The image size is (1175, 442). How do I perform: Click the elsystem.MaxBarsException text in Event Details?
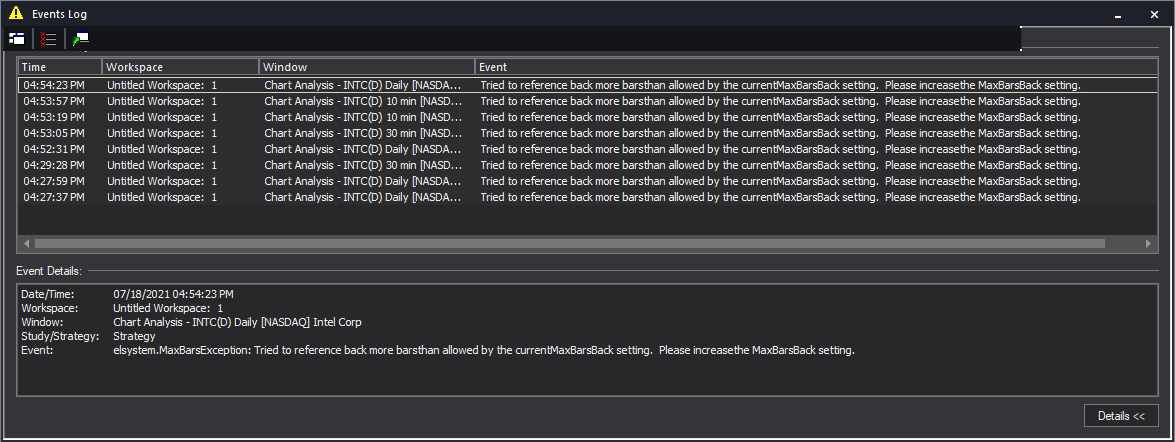click(182, 350)
